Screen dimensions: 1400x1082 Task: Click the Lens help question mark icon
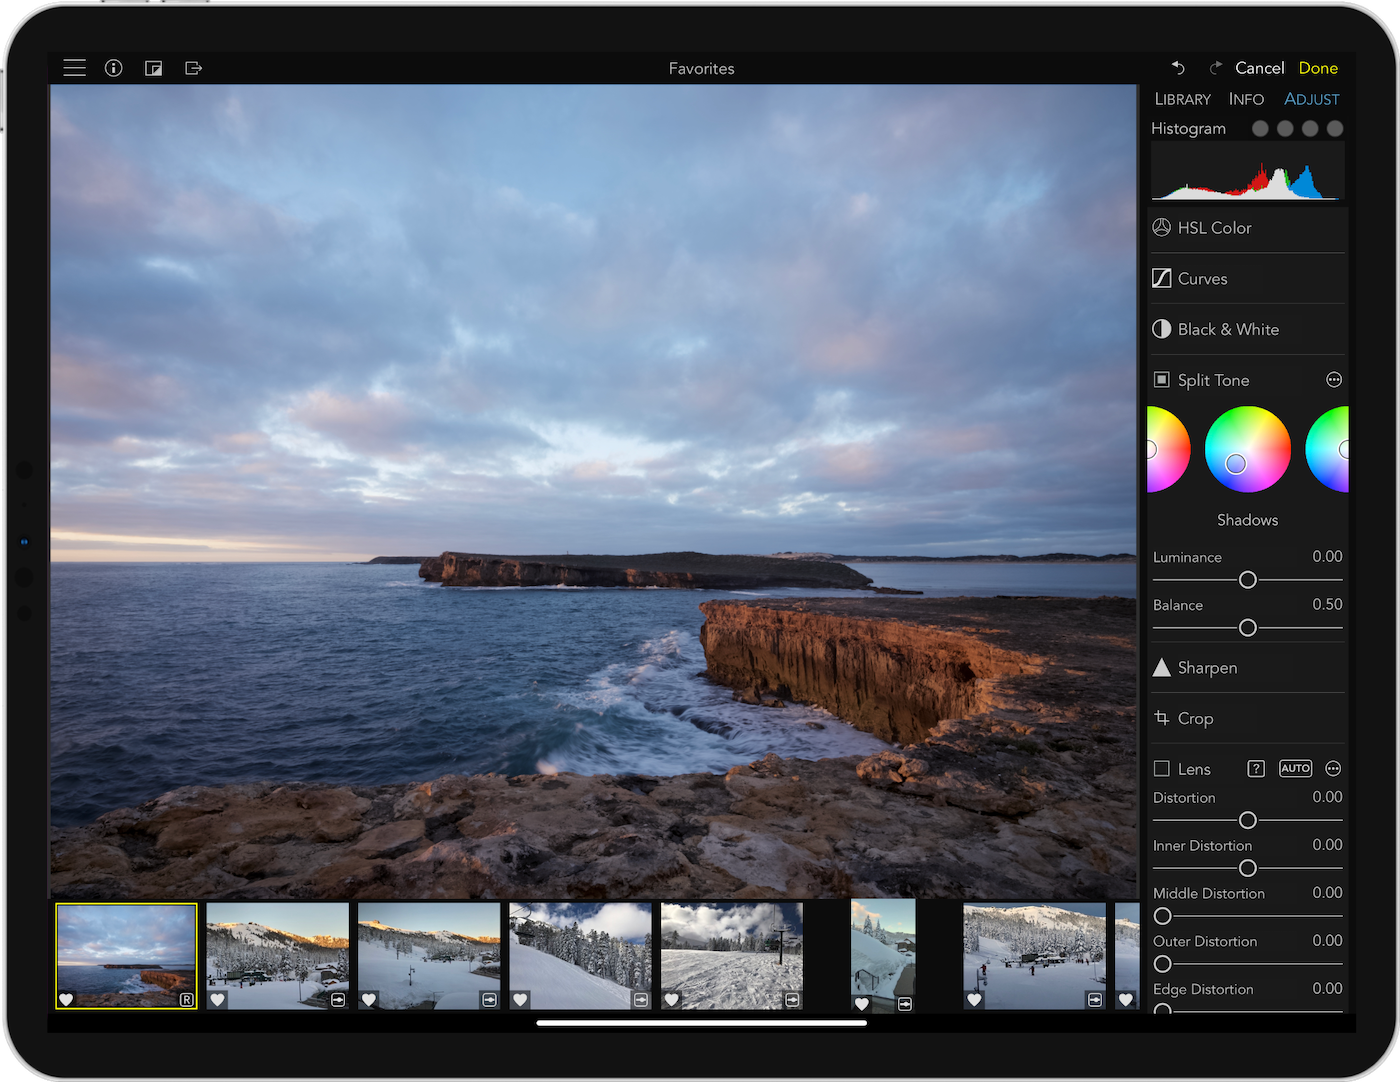coord(1256,769)
